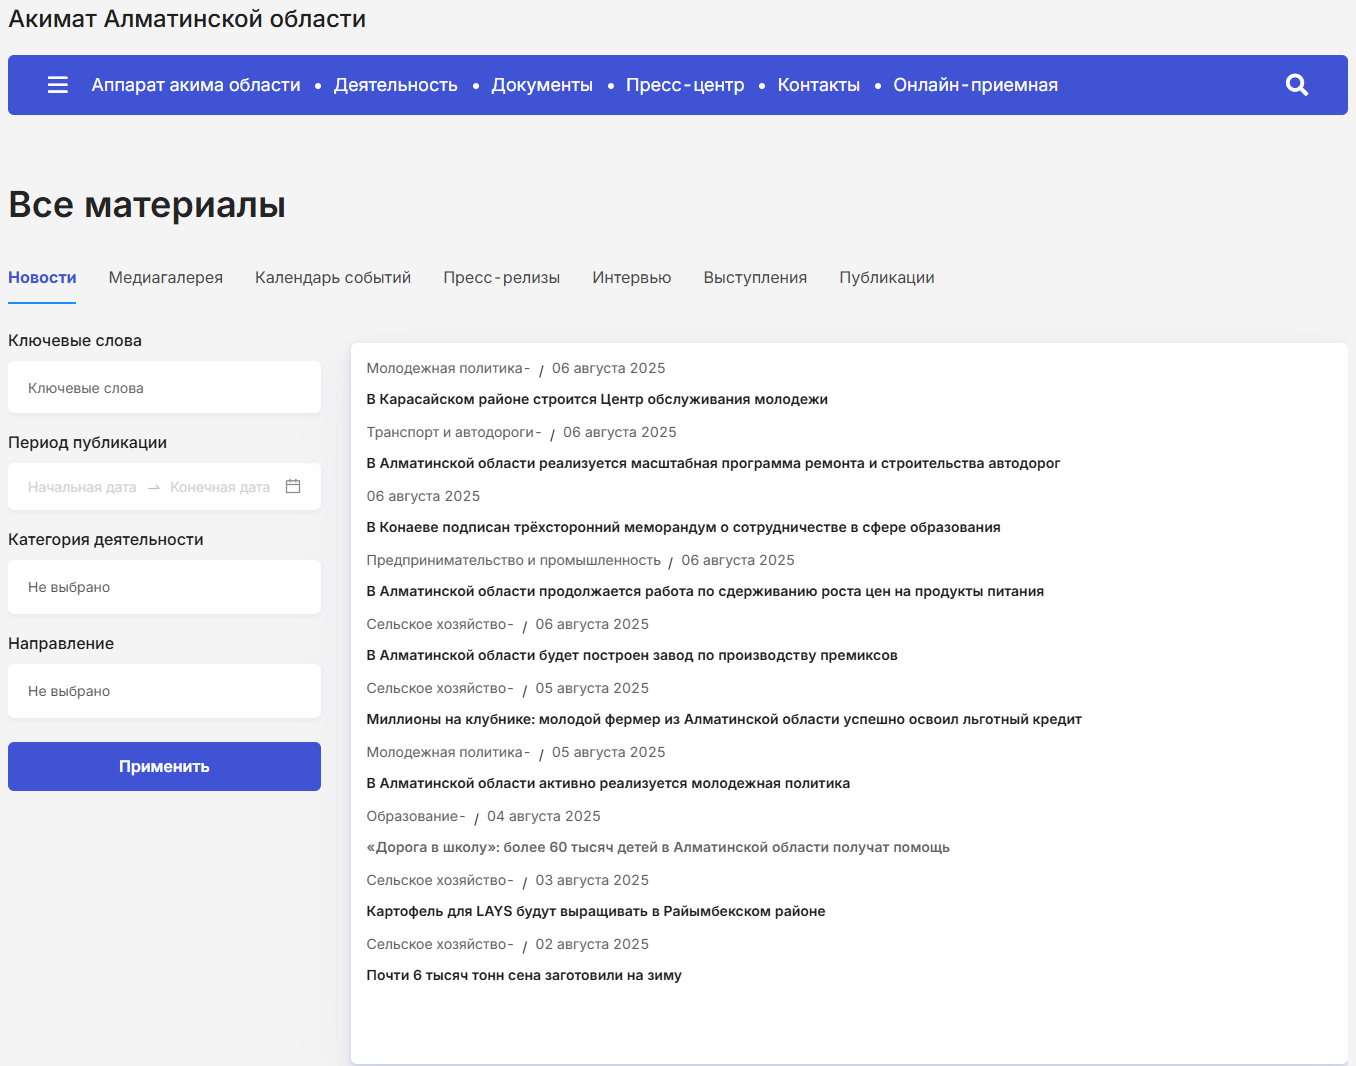Click Образование category label
This screenshot has width=1356, height=1066.
pos(415,816)
